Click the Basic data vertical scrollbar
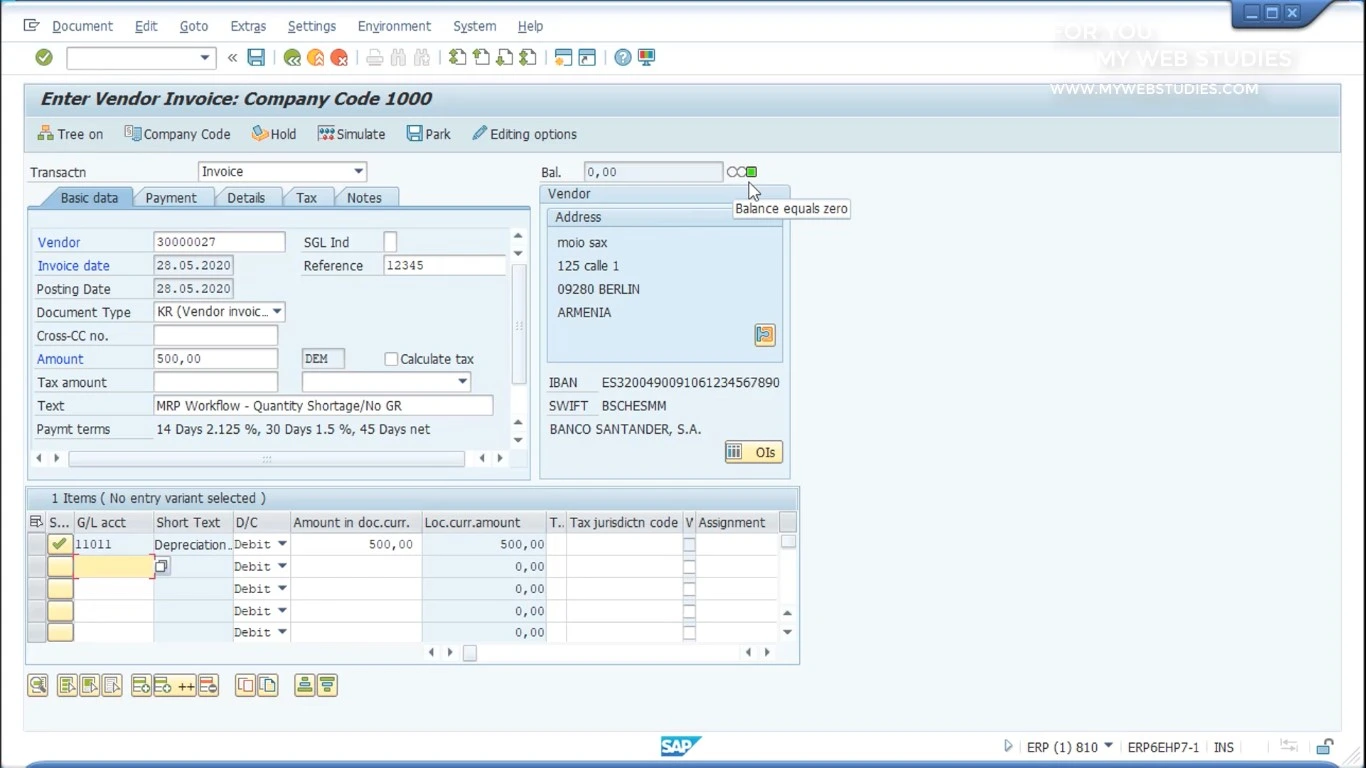This screenshot has width=1366, height=768. click(x=518, y=325)
